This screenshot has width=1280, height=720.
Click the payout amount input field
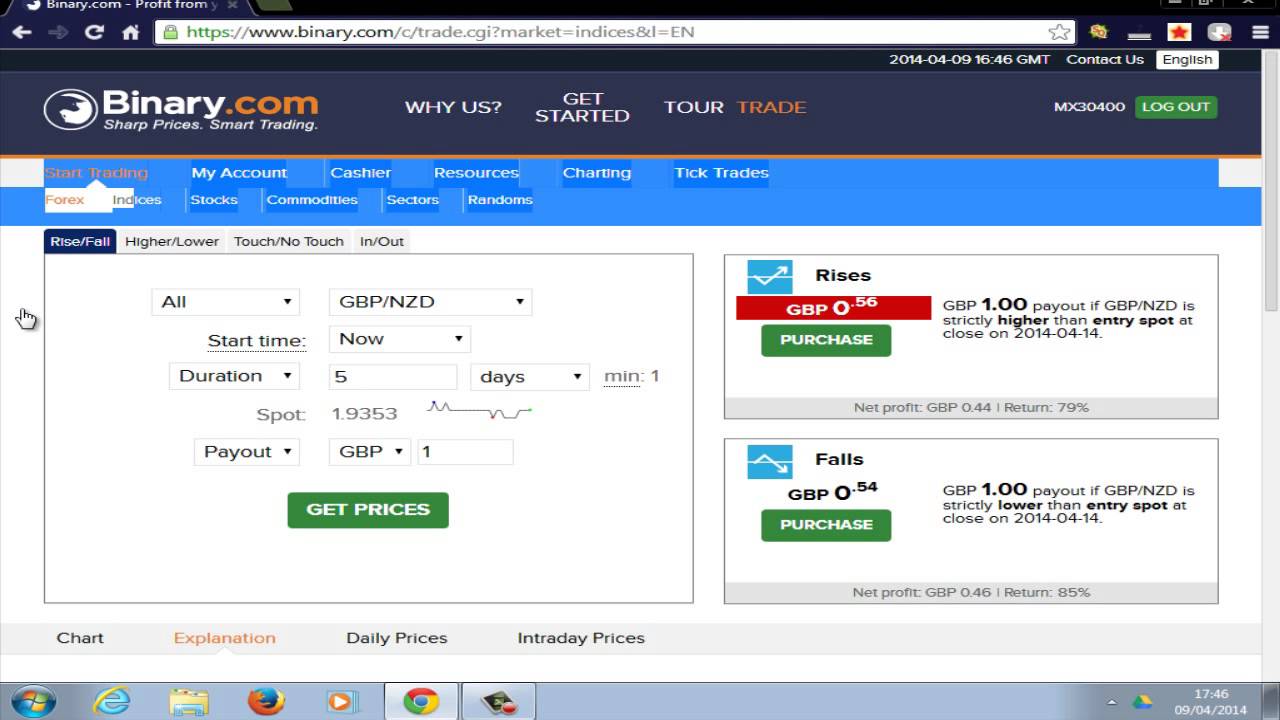pyautogui.click(x=465, y=452)
